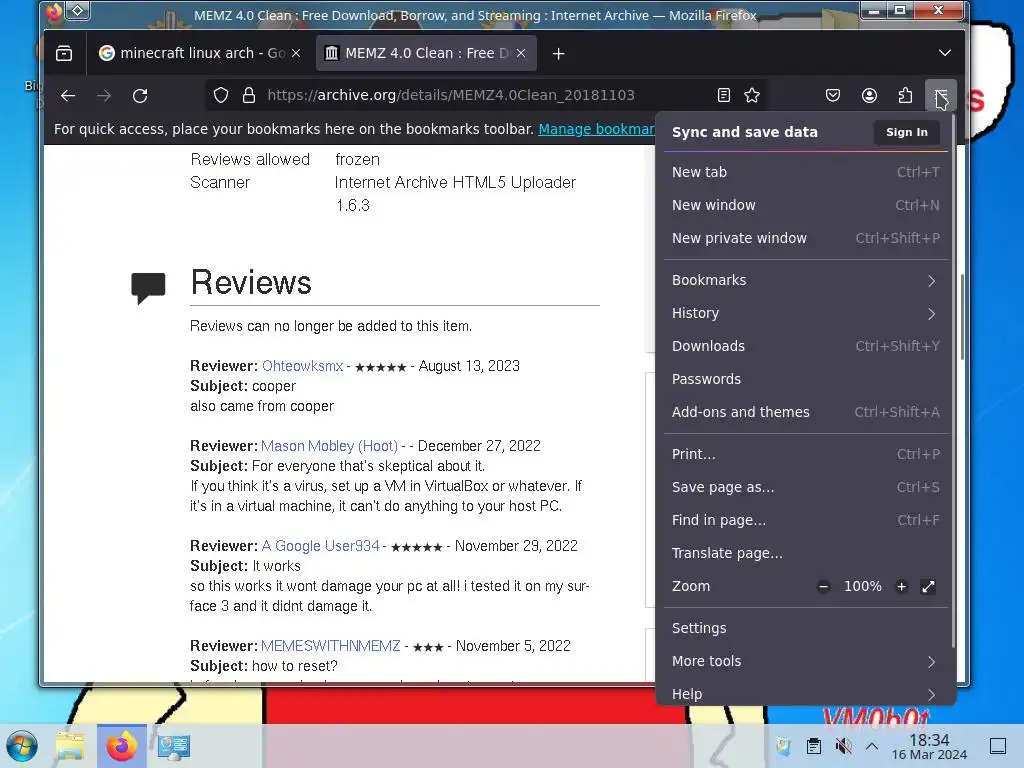Zoom out with the minus button
Image resolution: width=1024 pixels, height=768 pixels.
(x=824, y=586)
